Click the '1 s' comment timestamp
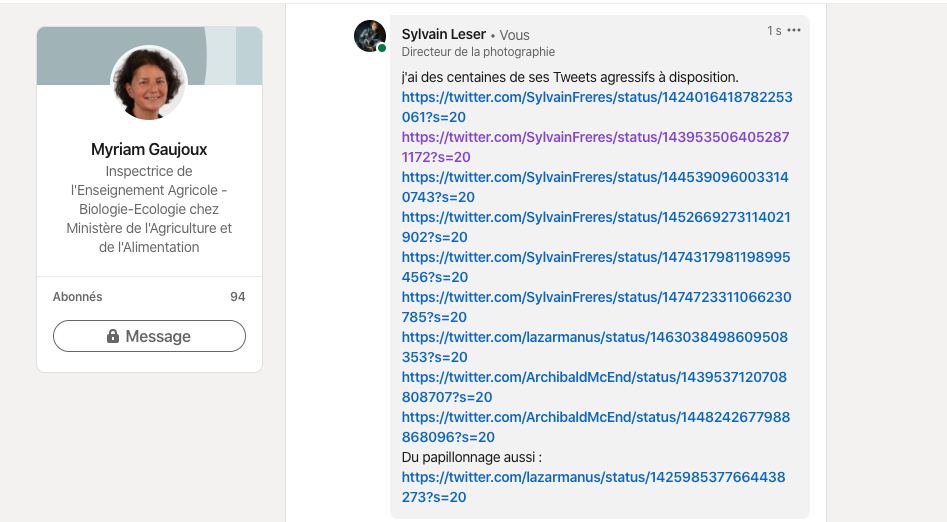Viewport: 947px width, 522px height. 774,31
